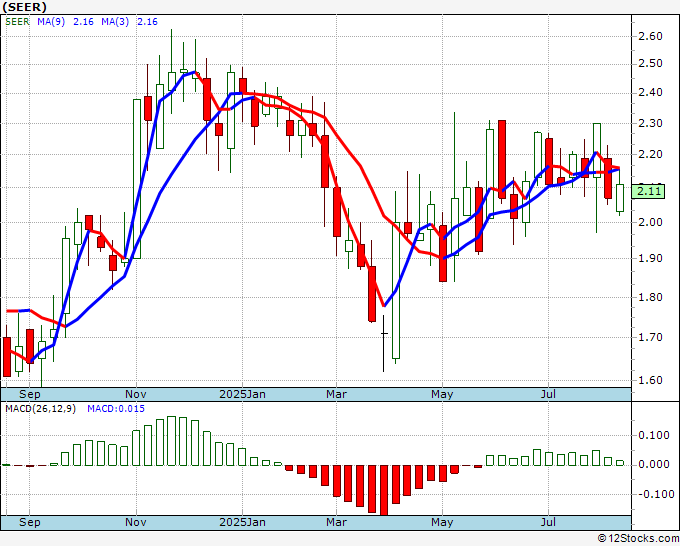The width and height of the screenshot is (680, 546).
Task: Click the green 2.11 current price tag
Action: [648, 191]
